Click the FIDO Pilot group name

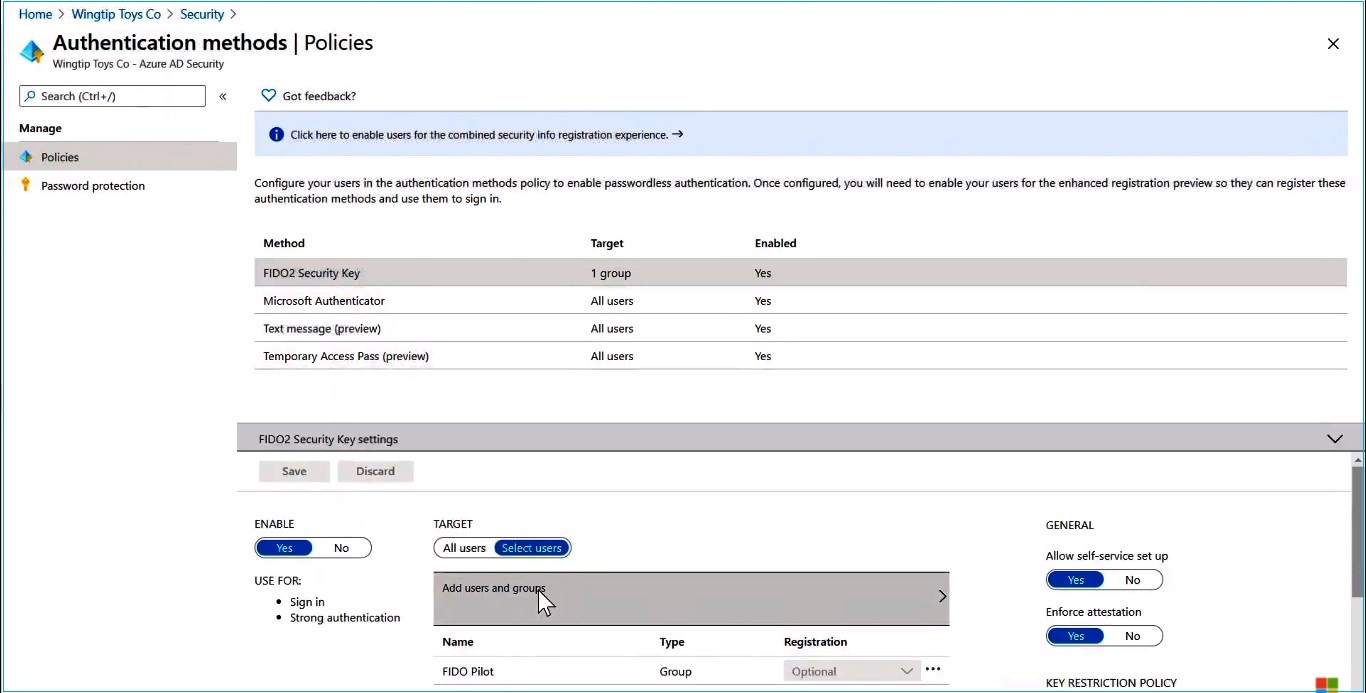tap(468, 671)
